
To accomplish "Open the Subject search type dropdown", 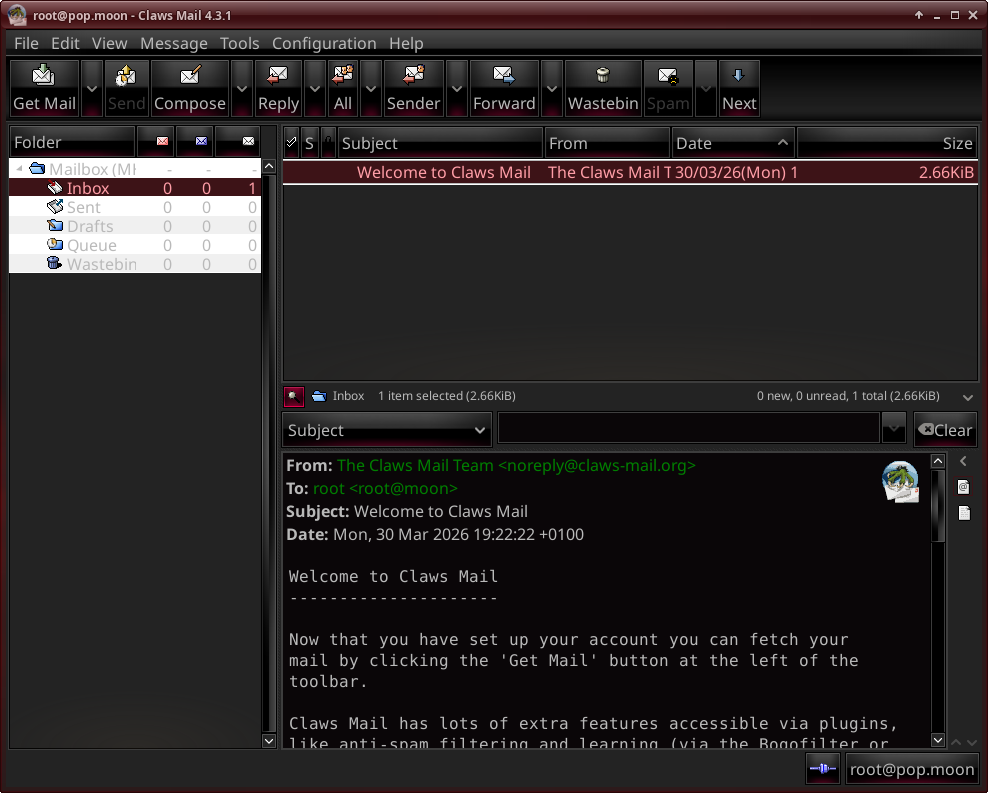I will tap(386, 430).
